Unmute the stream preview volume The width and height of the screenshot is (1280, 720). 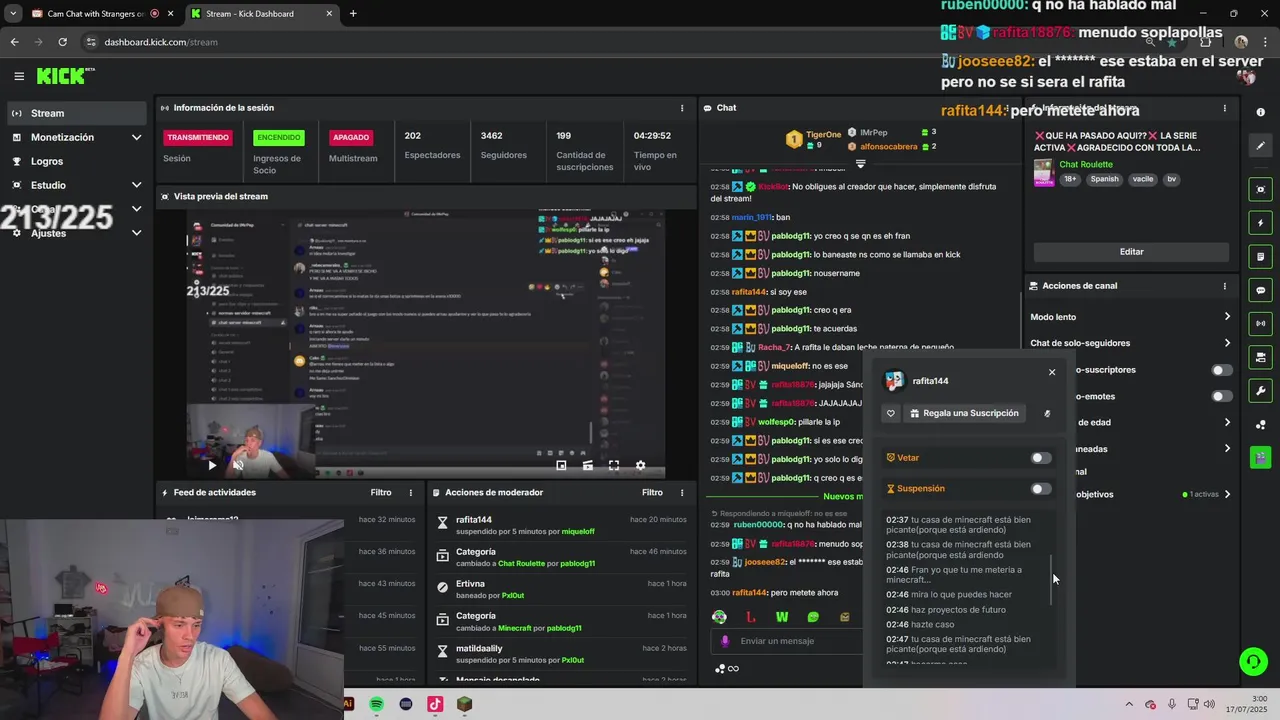(x=238, y=465)
